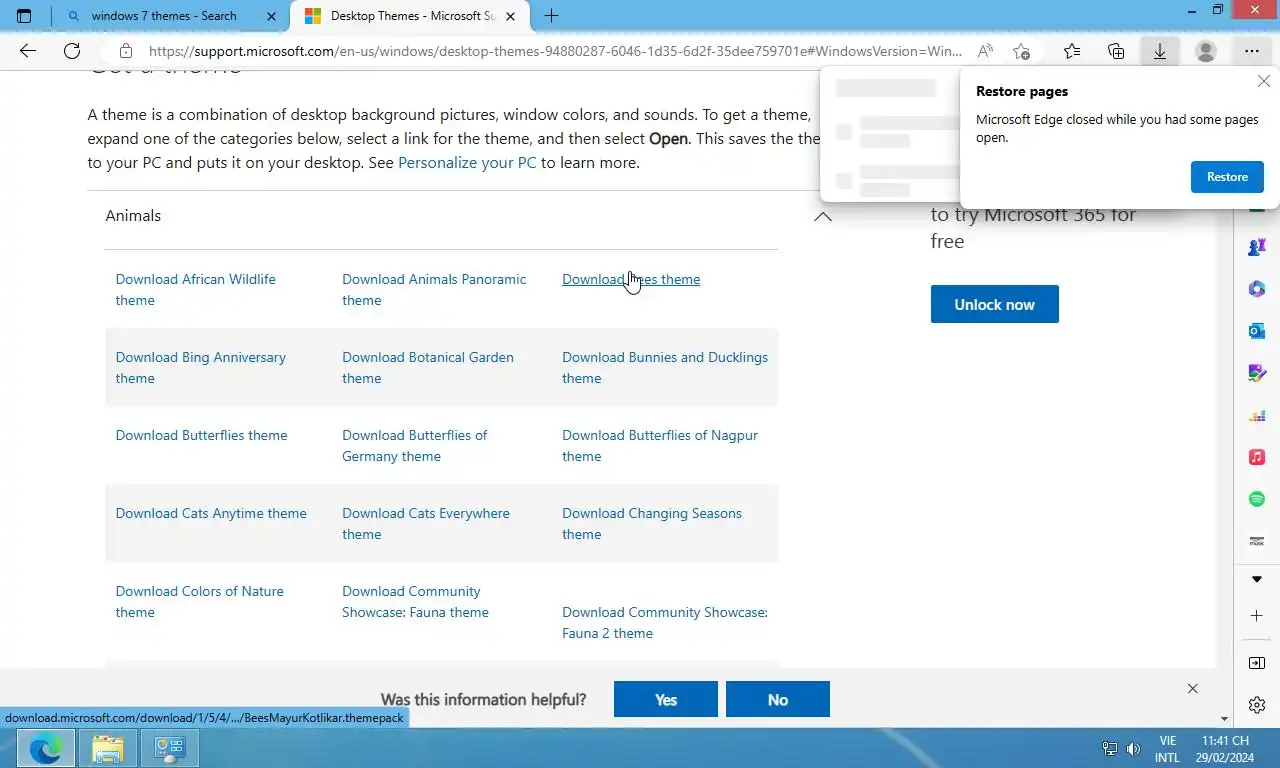Open network icon in system tray
This screenshot has width=1280, height=768.
point(1109,748)
